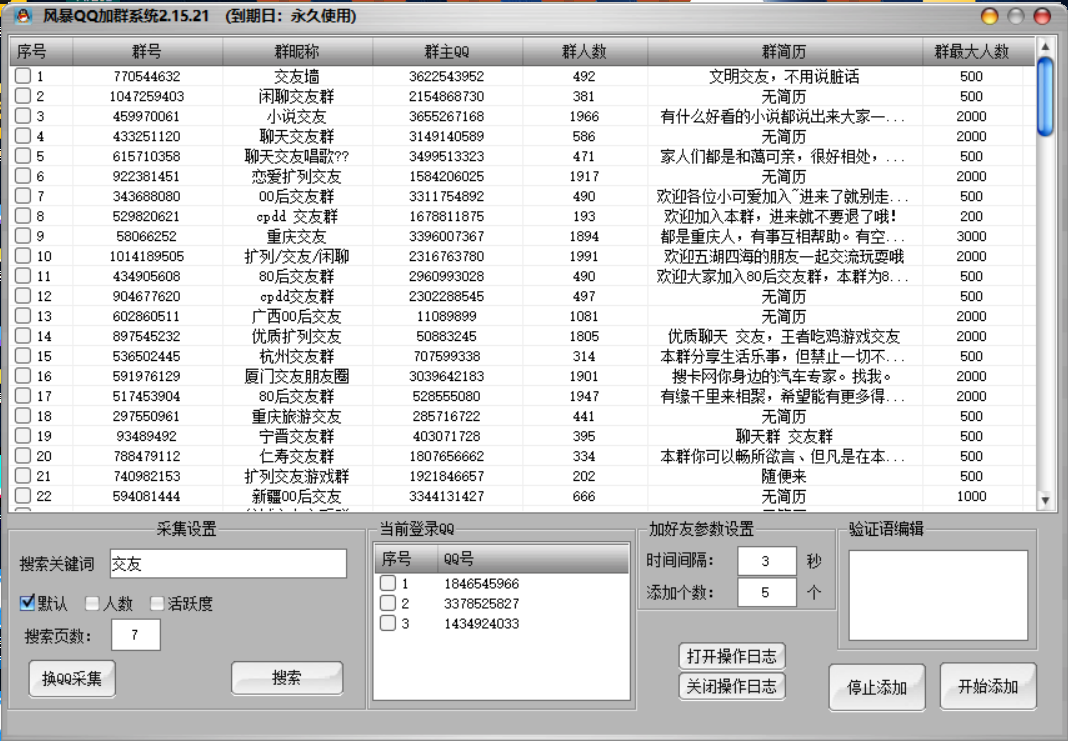This screenshot has height=741, width=1068.
Task: Click the 换QQ采集 button
Action: click(x=72, y=678)
